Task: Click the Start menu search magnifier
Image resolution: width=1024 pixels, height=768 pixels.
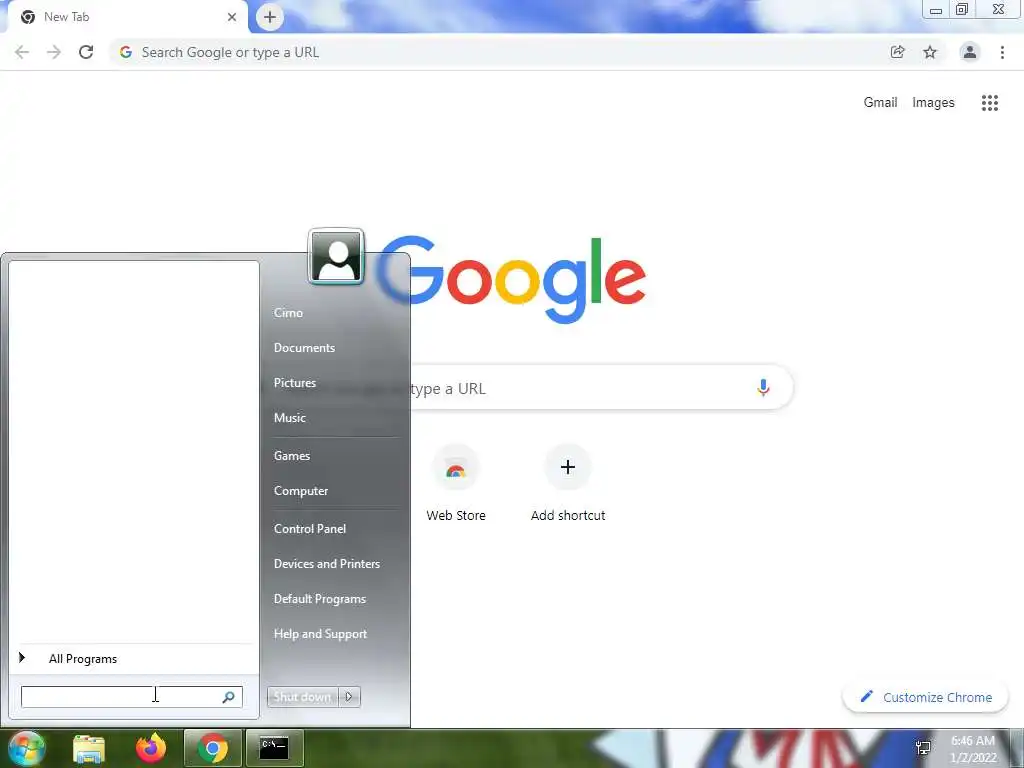Action: click(x=229, y=697)
